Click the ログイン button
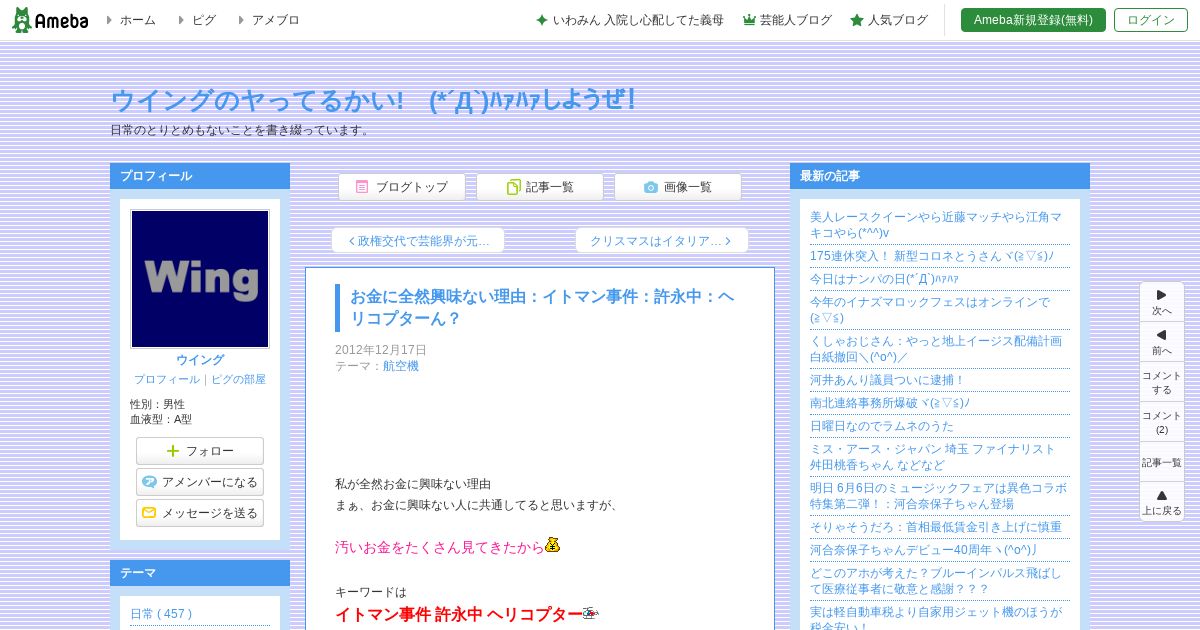This screenshot has width=1200, height=630. tap(1151, 20)
